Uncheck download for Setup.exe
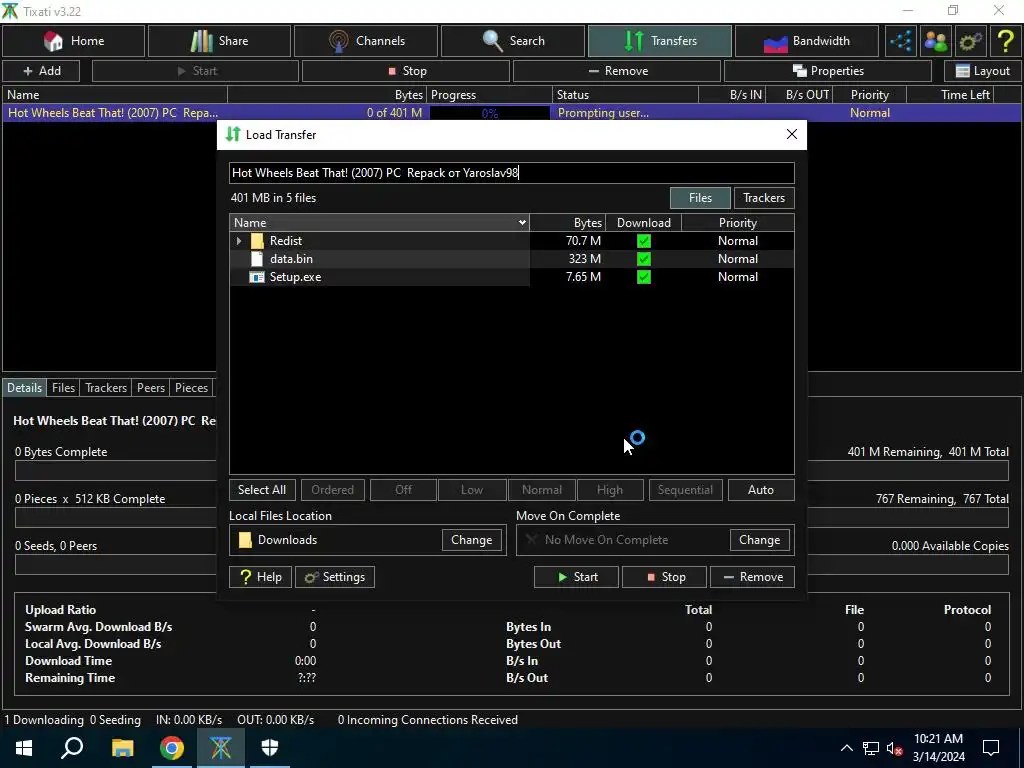Image resolution: width=1024 pixels, height=768 pixels. point(644,277)
